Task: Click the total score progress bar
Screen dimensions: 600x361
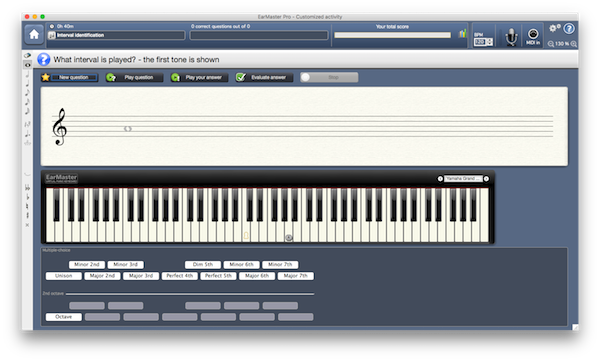Action: 392,35
